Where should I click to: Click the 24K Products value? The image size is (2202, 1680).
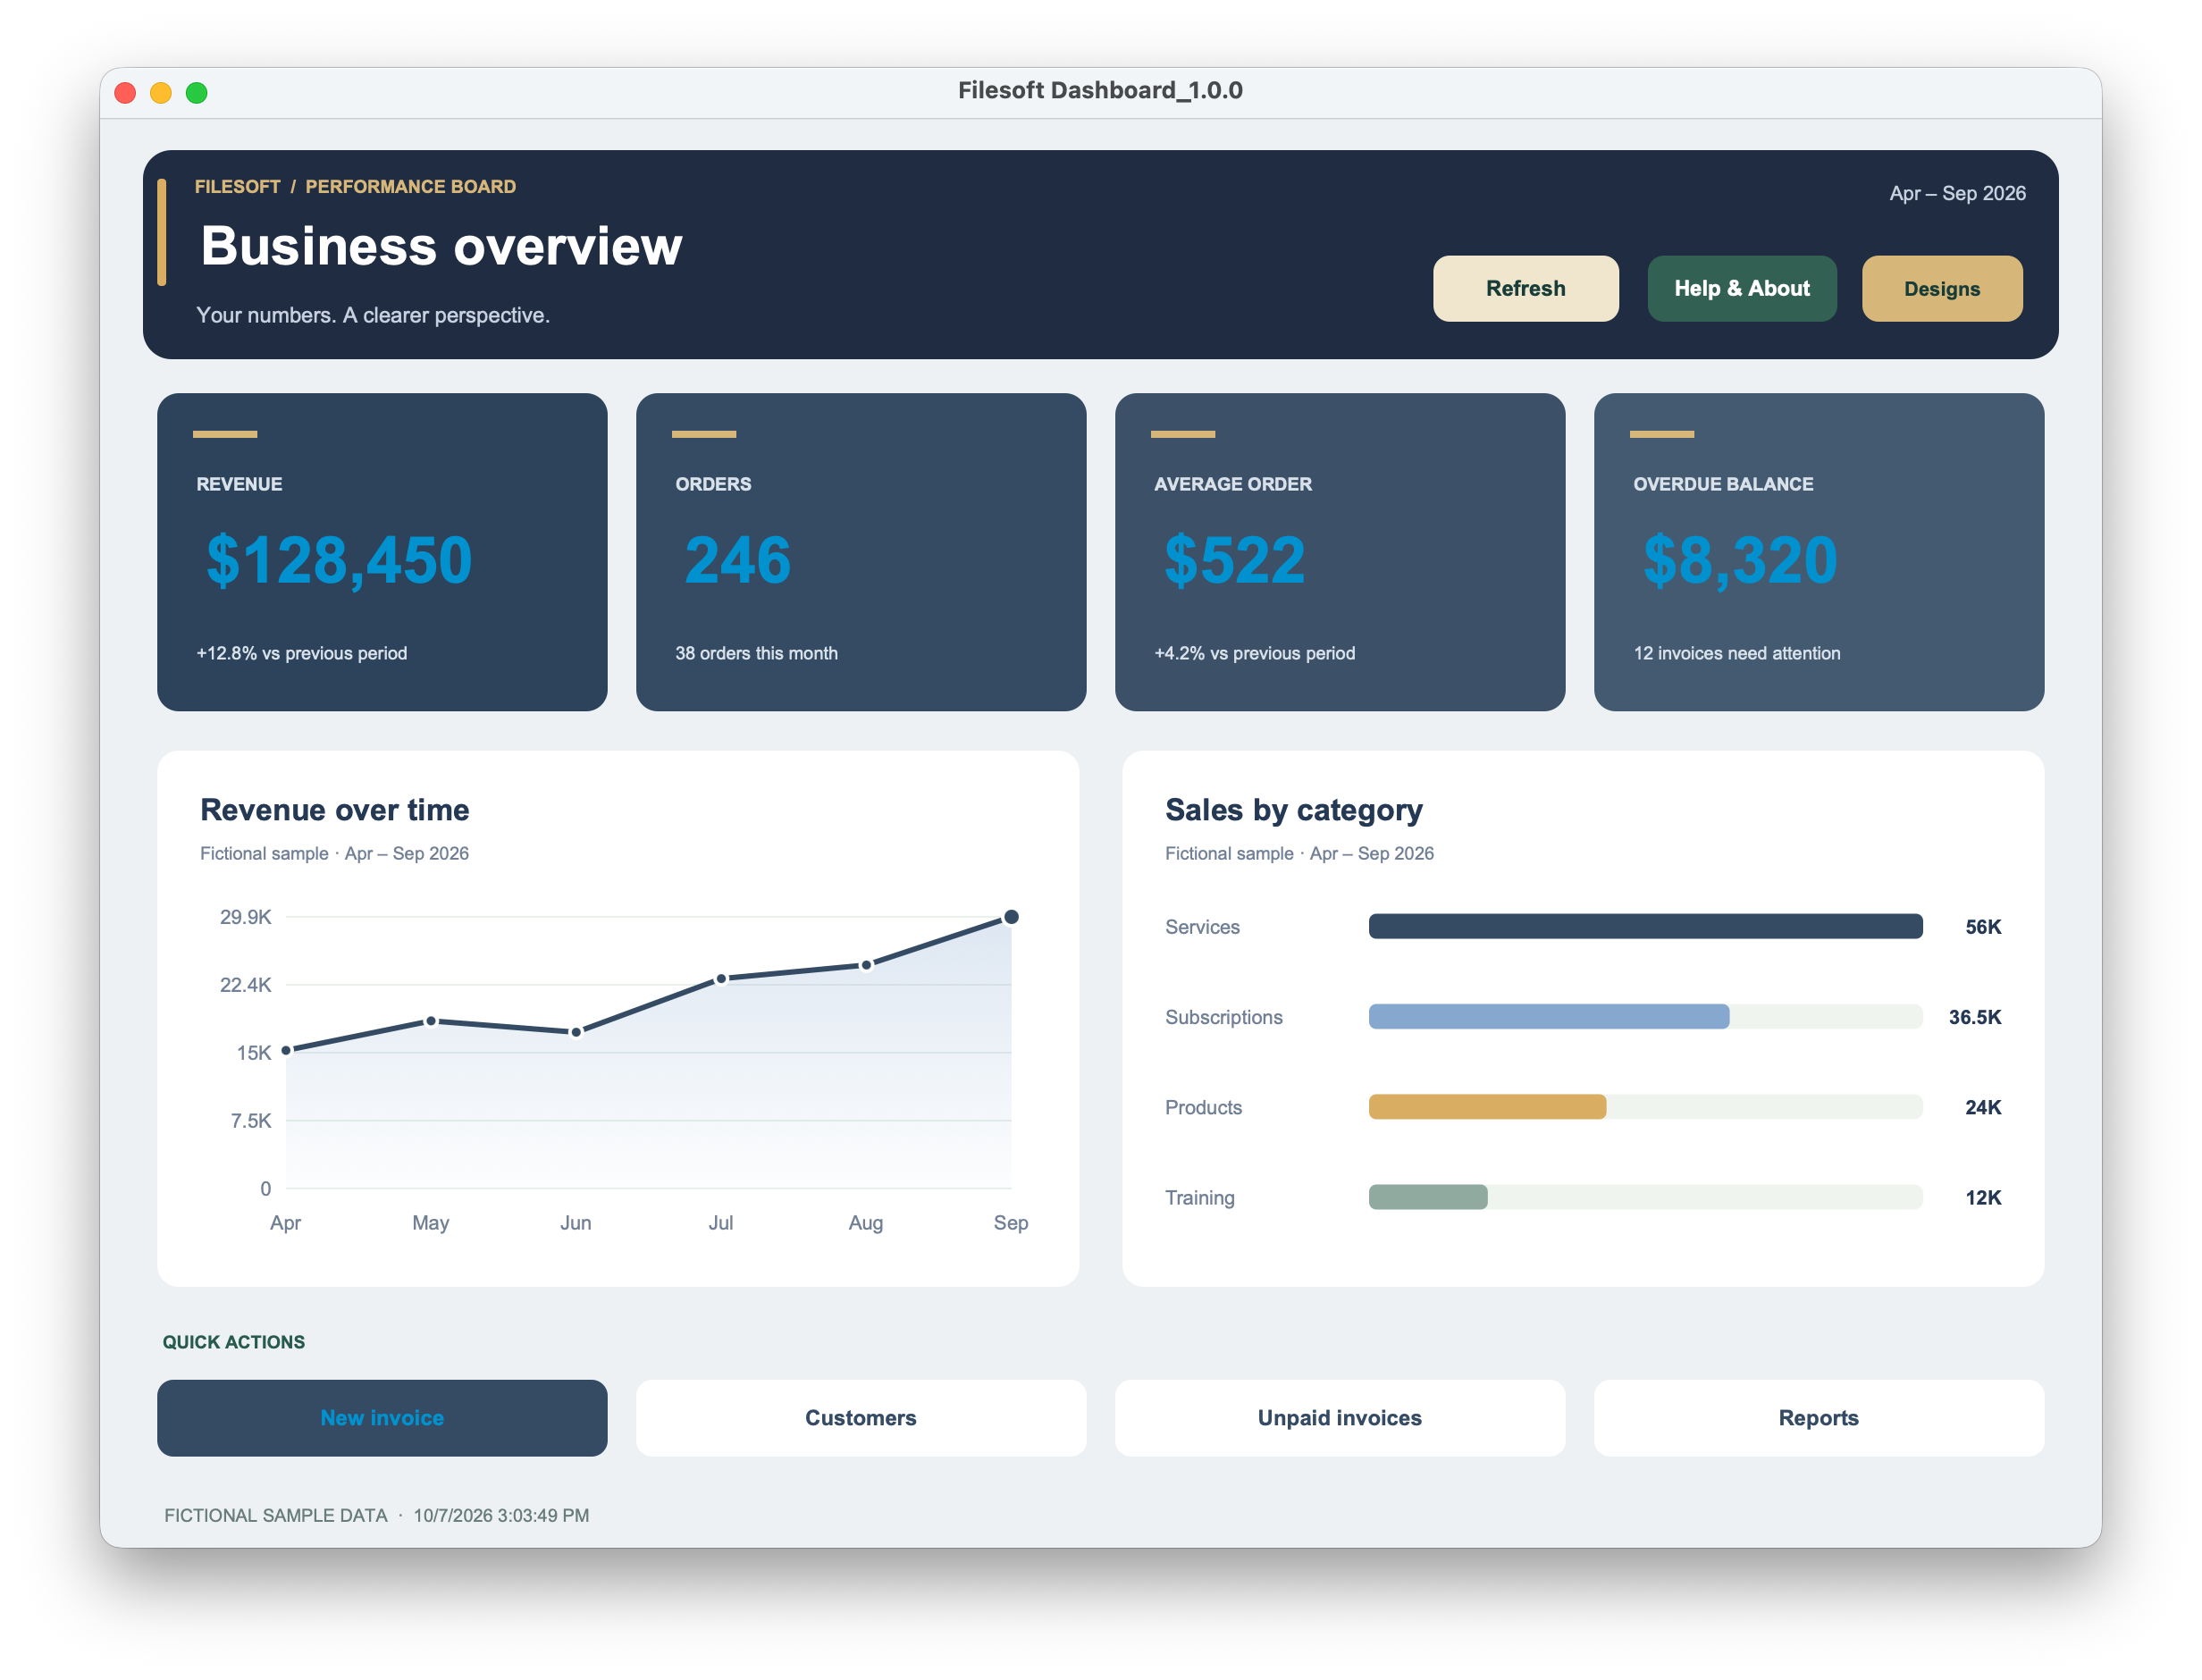pos(1982,1106)
